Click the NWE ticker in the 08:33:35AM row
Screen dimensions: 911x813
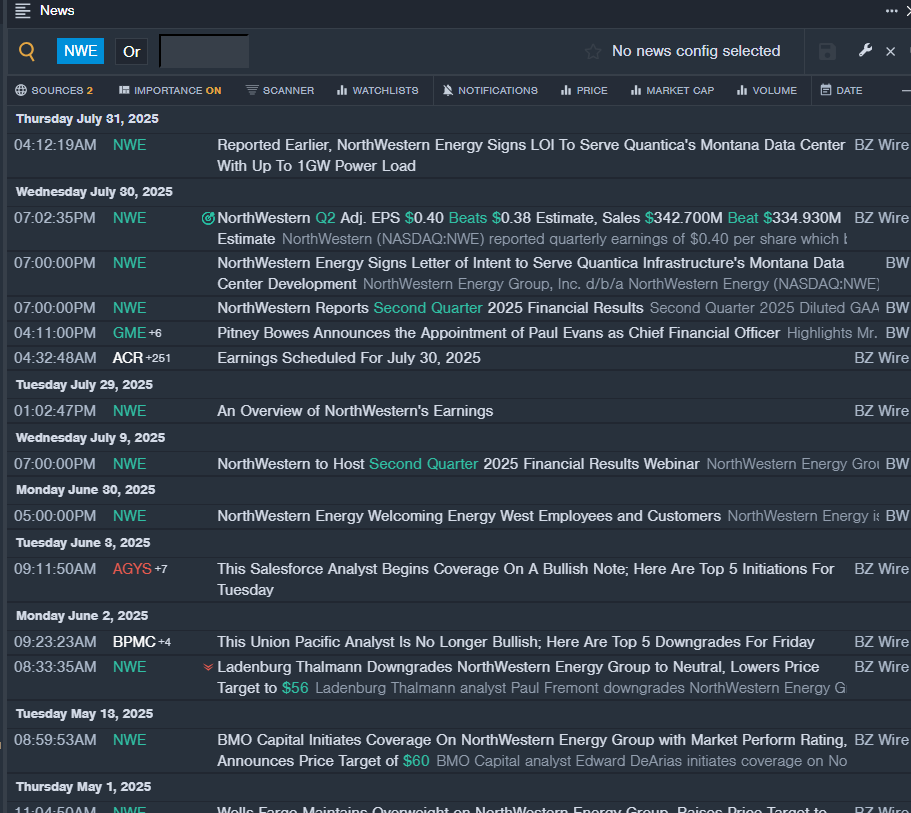pyautogui.click(x=129, y=667)
